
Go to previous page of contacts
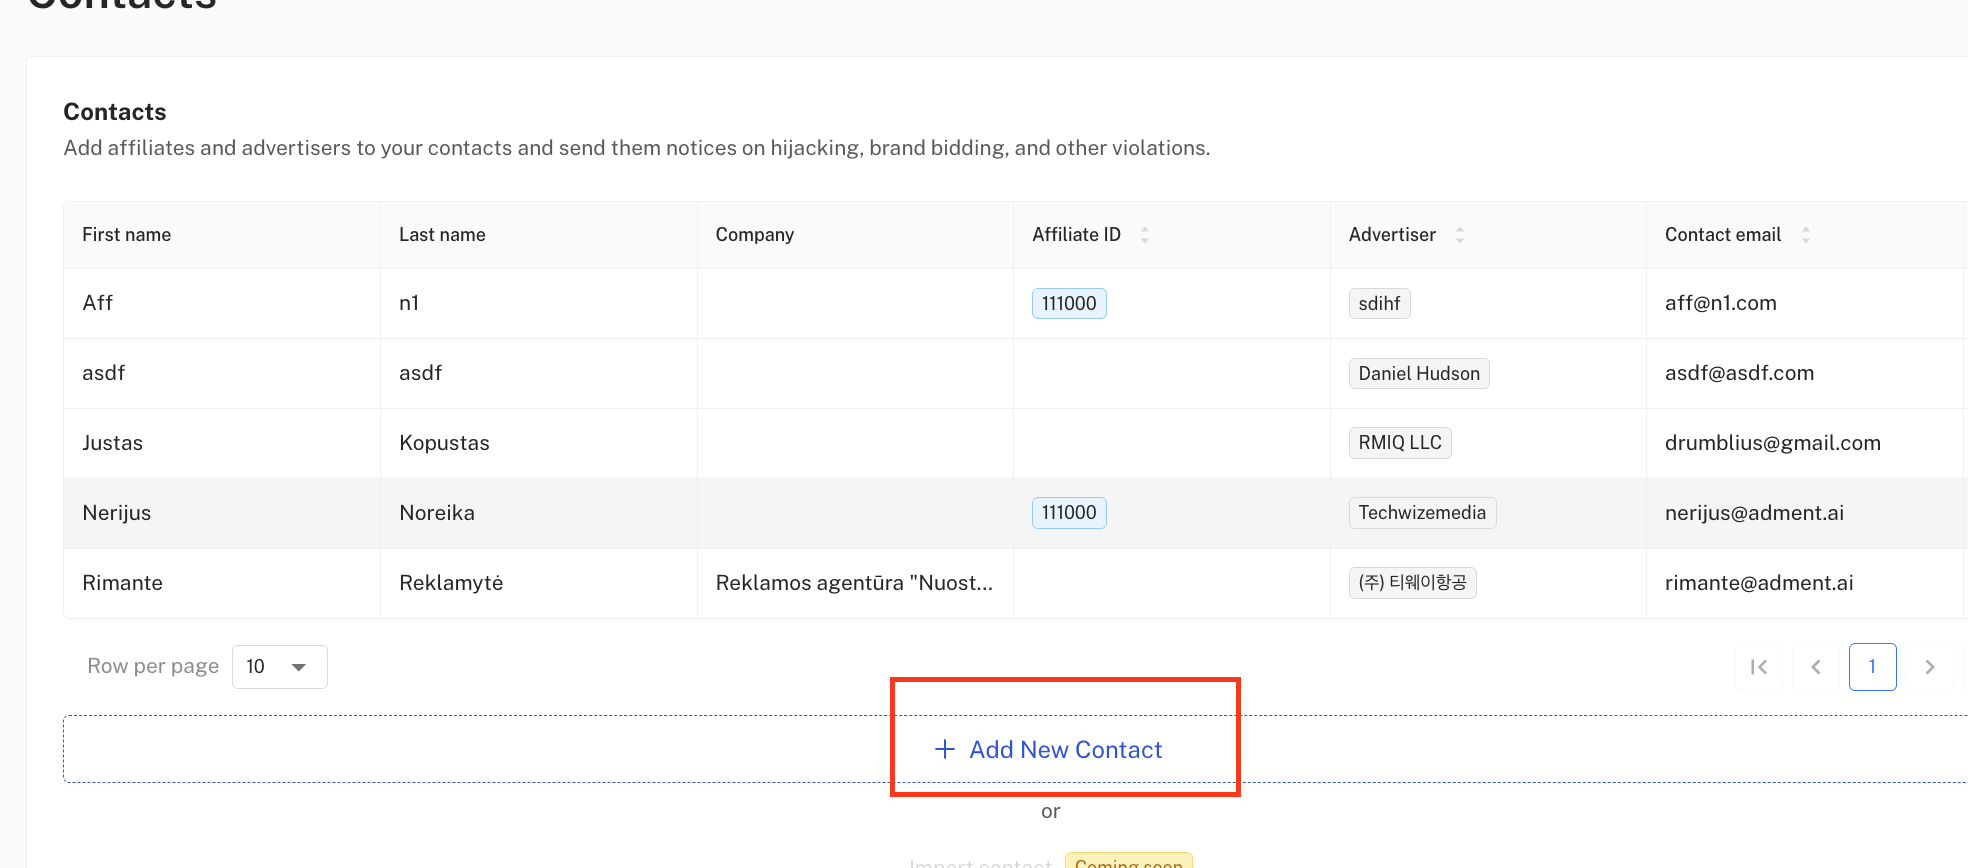pos(1816,667)
